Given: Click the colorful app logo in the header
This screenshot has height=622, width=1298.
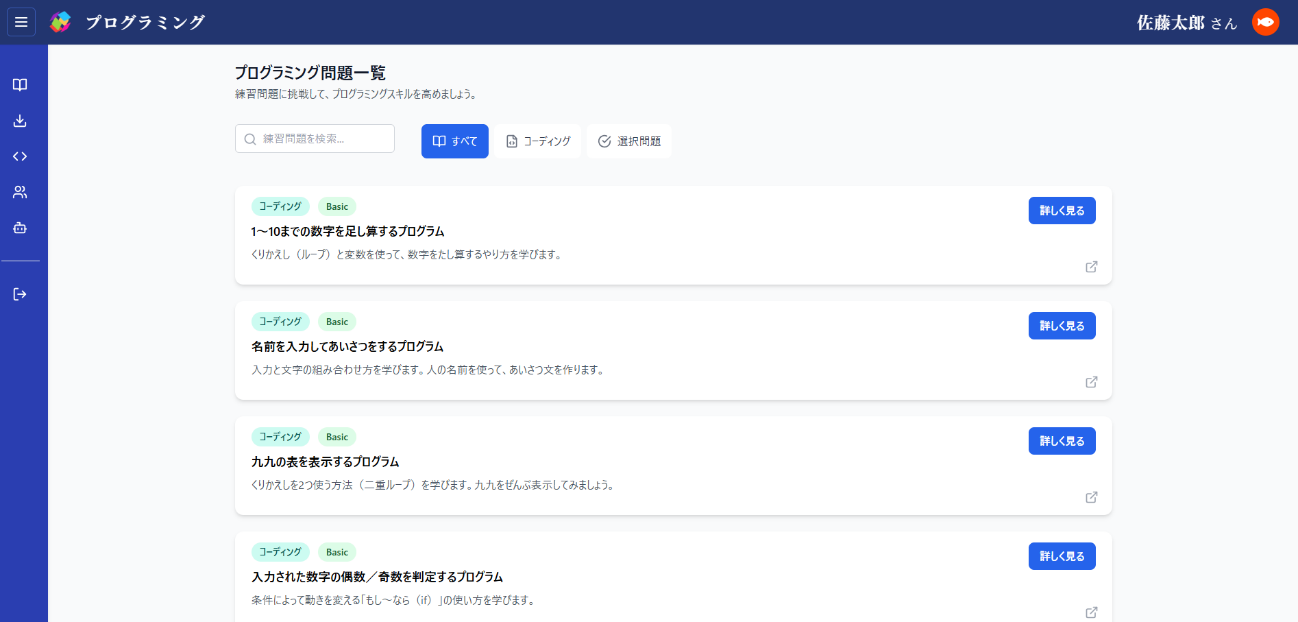Looking at the screenshot, I should pos(61,22).
